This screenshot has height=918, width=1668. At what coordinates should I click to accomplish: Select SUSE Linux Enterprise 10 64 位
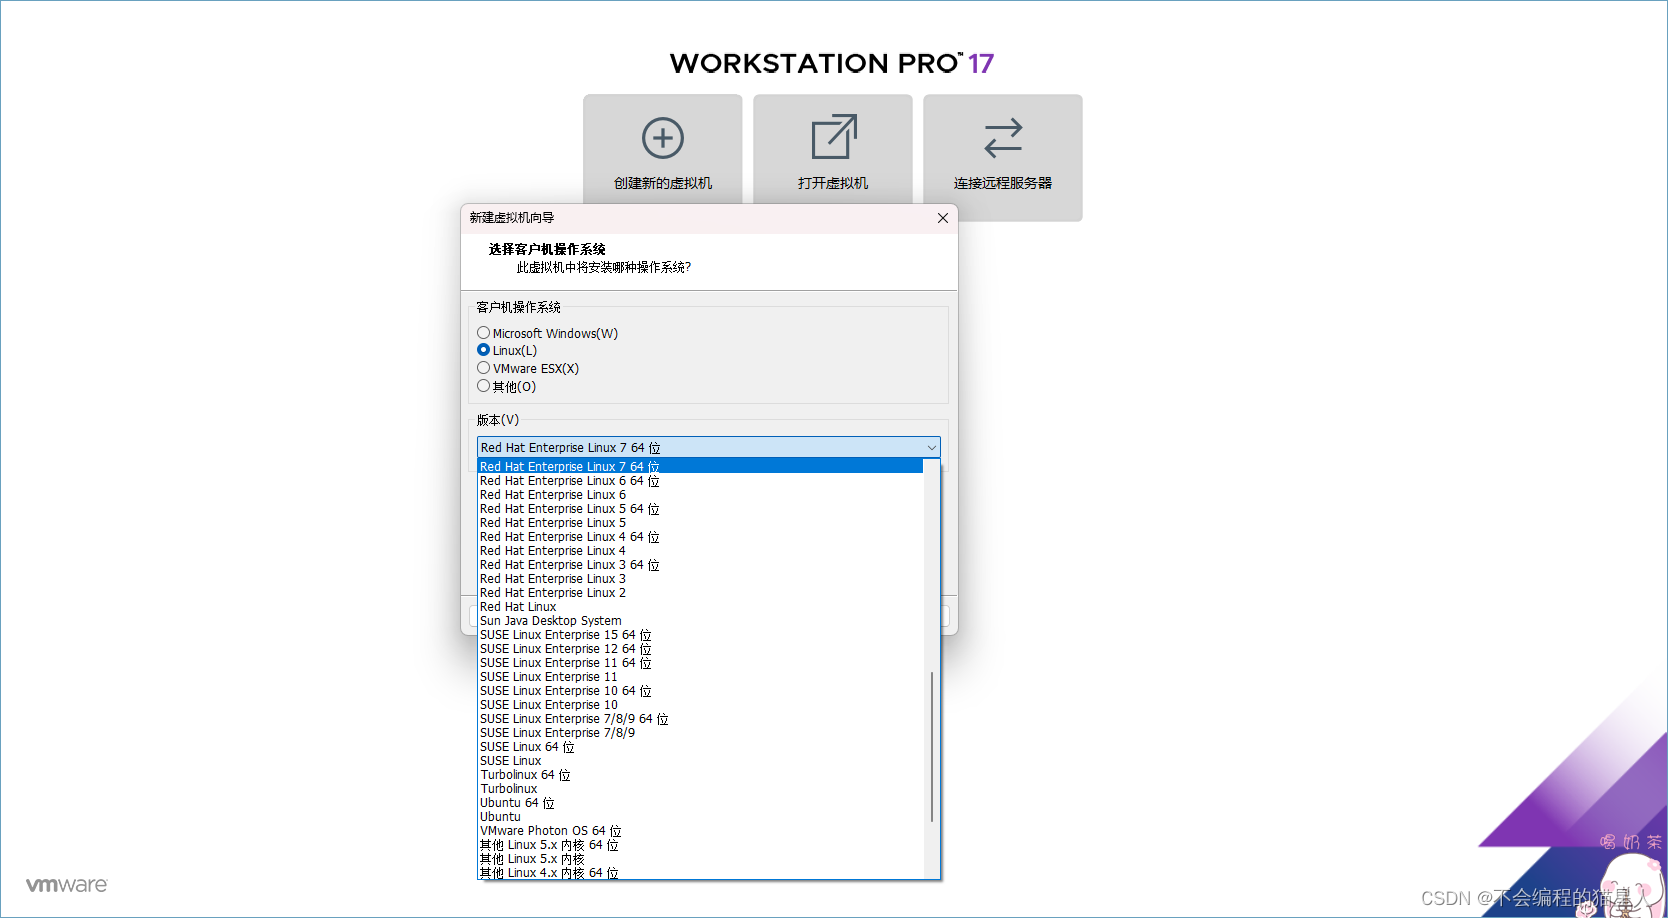click(700, 691)
